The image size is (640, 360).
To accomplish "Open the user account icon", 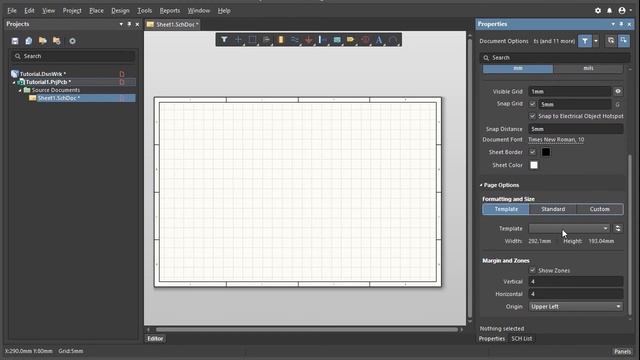I will click(622, 11).
